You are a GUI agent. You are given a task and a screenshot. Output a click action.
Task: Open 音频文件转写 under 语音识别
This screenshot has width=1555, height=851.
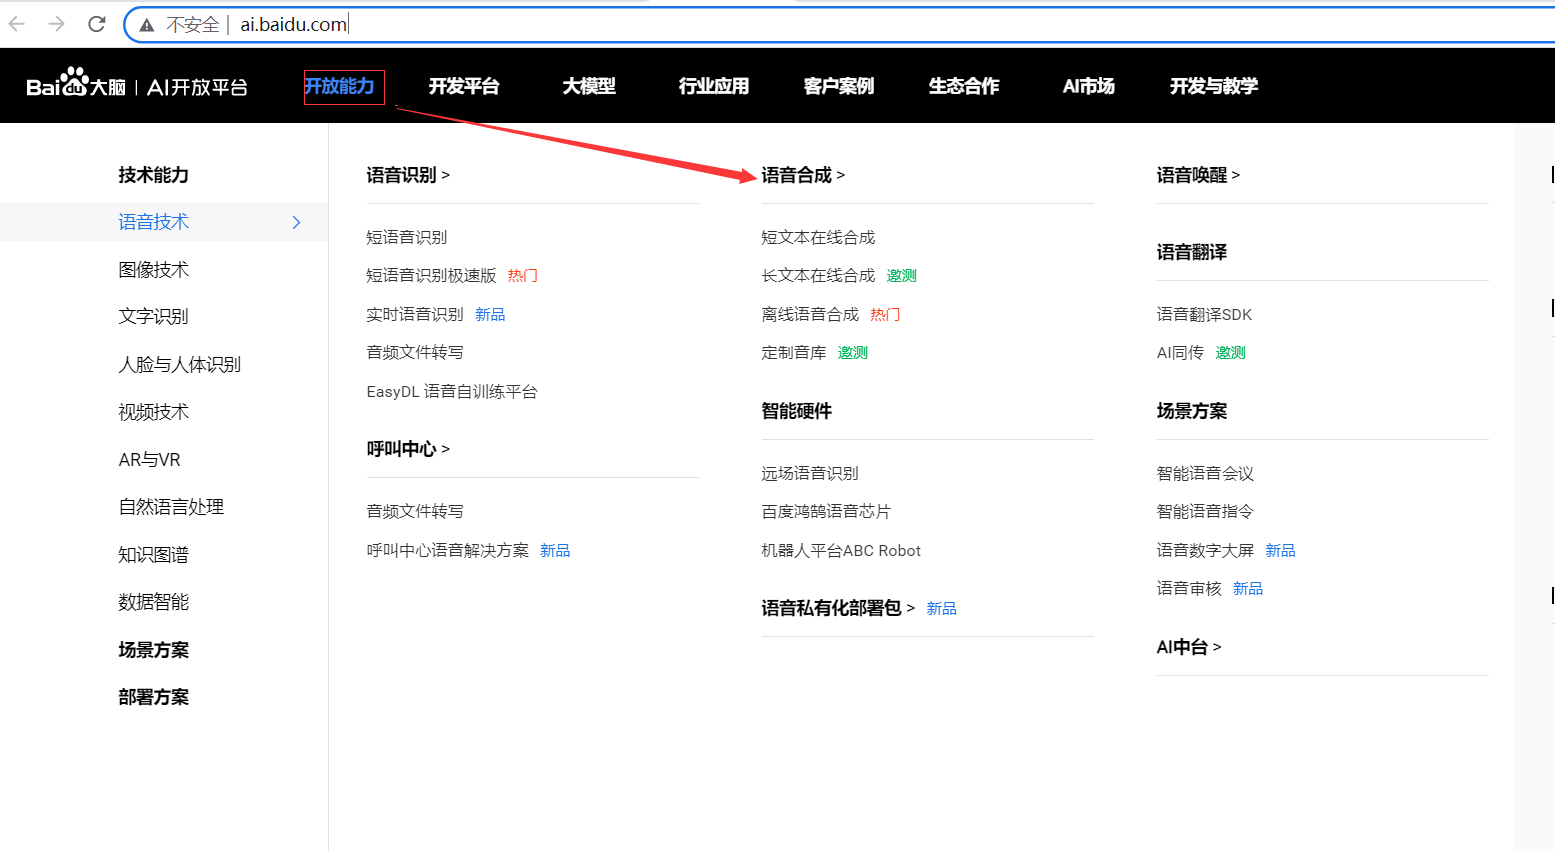point(415,352)
